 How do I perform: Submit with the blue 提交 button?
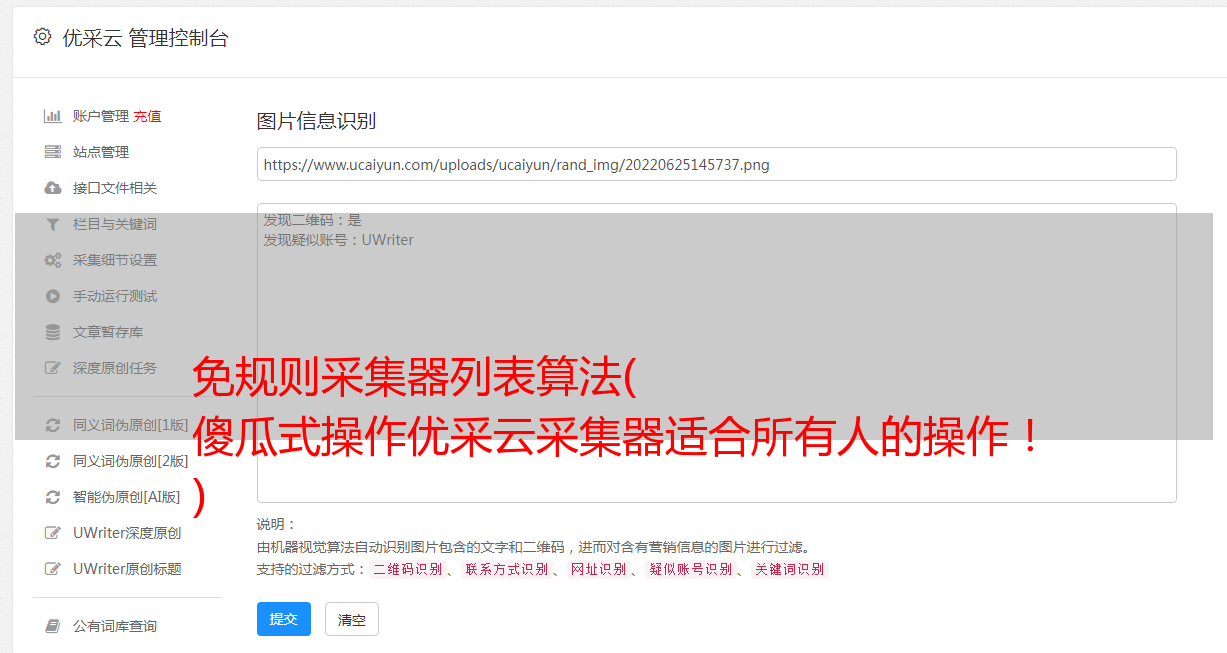point(284,619)
